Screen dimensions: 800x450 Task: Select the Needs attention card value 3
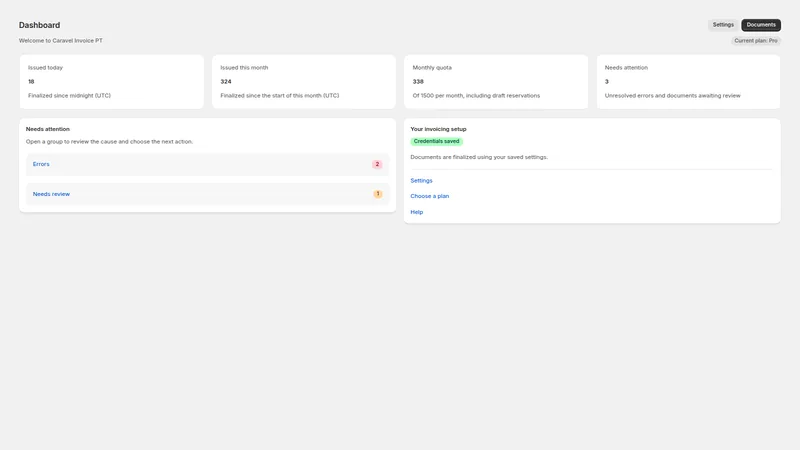tap(607, 82)
